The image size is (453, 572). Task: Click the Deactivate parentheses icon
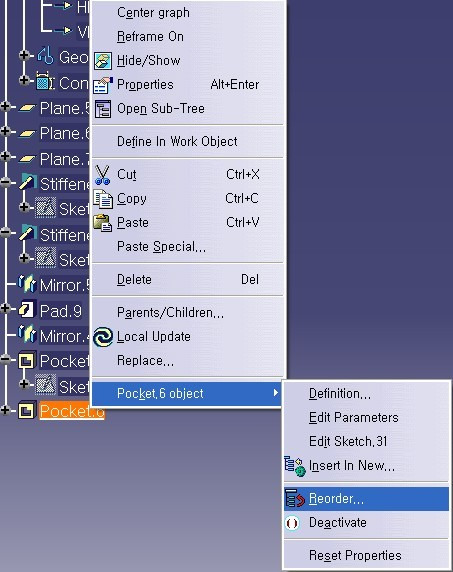click(292, 523)
